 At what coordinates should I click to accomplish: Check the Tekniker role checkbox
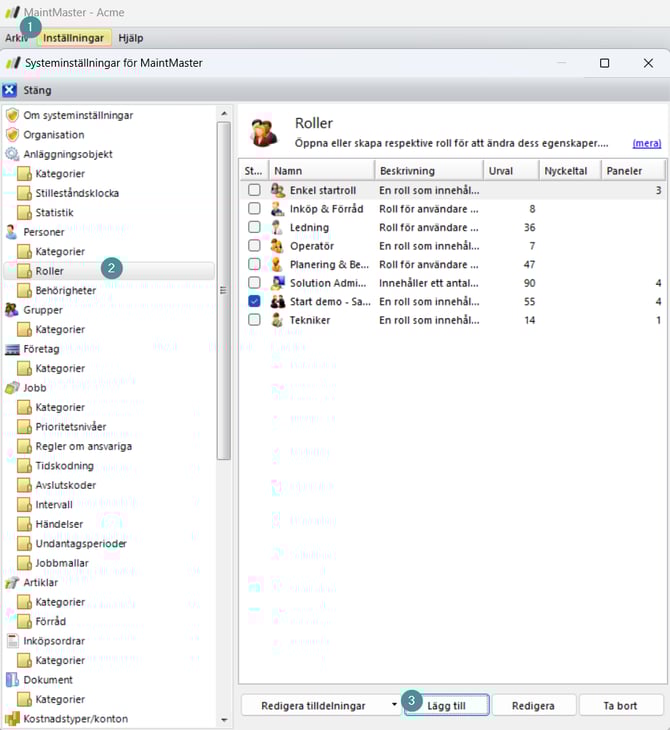(254, 320)
